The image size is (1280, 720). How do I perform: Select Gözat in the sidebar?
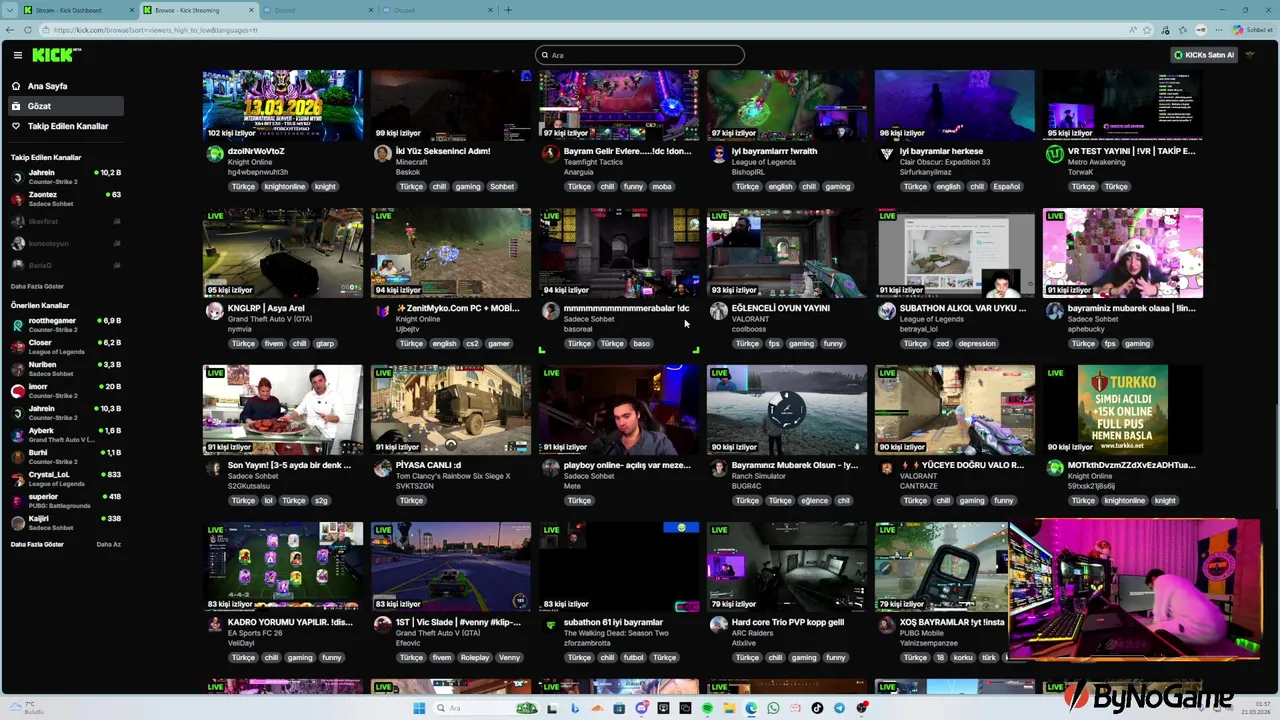tap(65, 106)
